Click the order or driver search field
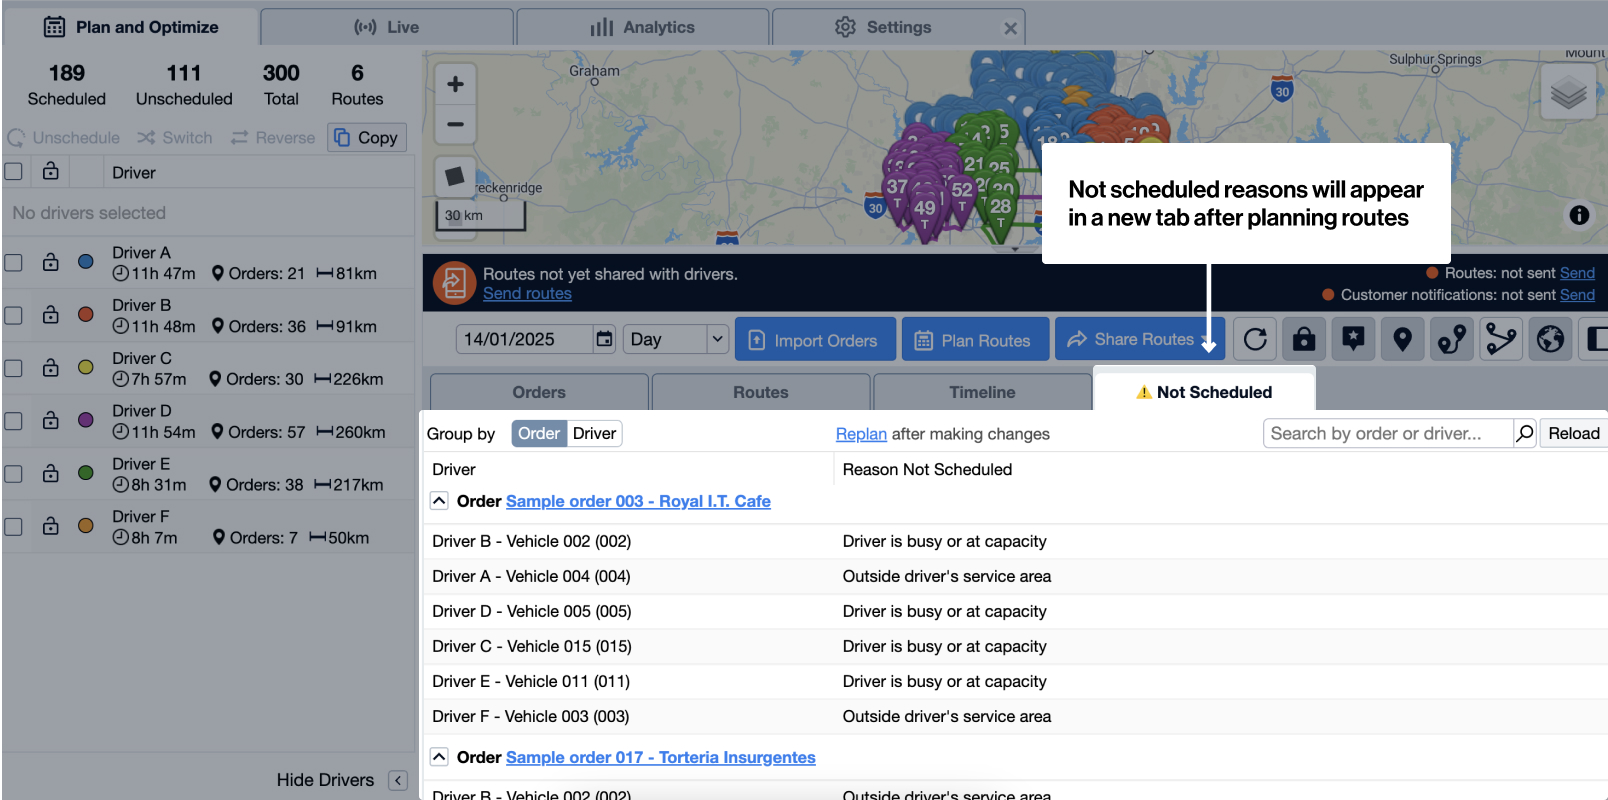Viewport: 1608px width, 800px height. click(x=1387, y=433)
